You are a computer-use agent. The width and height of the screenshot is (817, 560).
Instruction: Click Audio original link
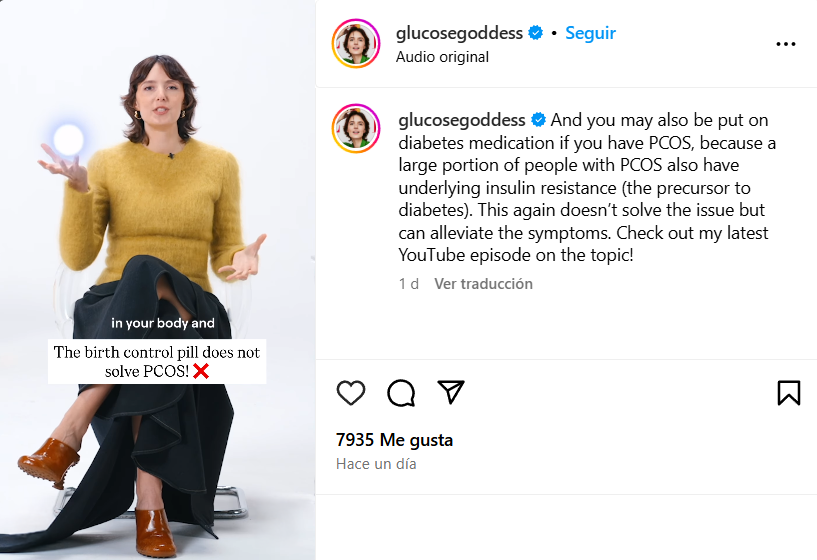[442, 57]
